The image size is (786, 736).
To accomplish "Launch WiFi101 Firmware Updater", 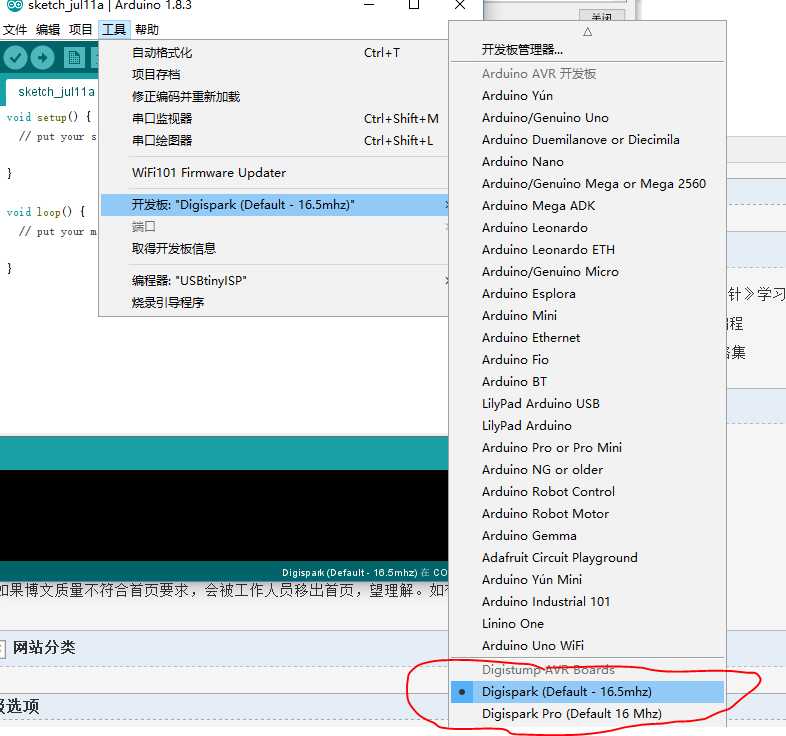I will 274,173.
